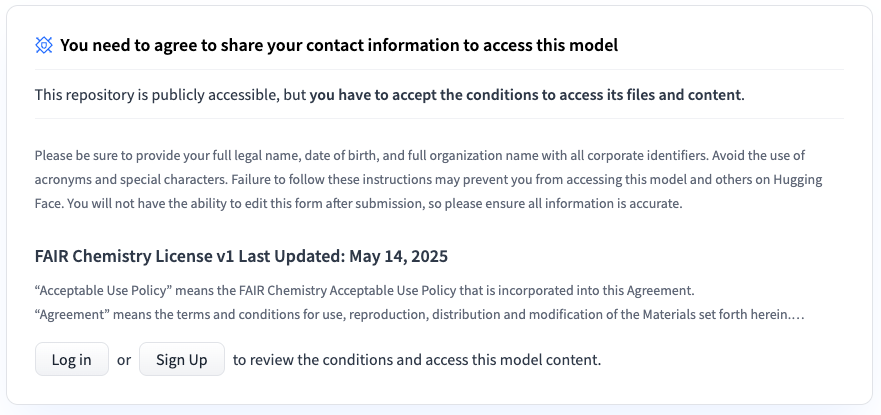
Task: Click the 'May 14, 2025' date text
Action: (407, 256)
